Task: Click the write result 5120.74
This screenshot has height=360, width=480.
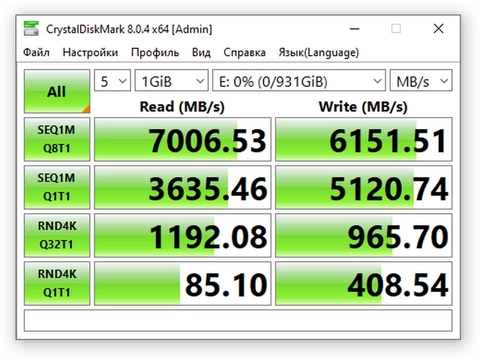Action: pyautogui.click(x=364, y=187)
